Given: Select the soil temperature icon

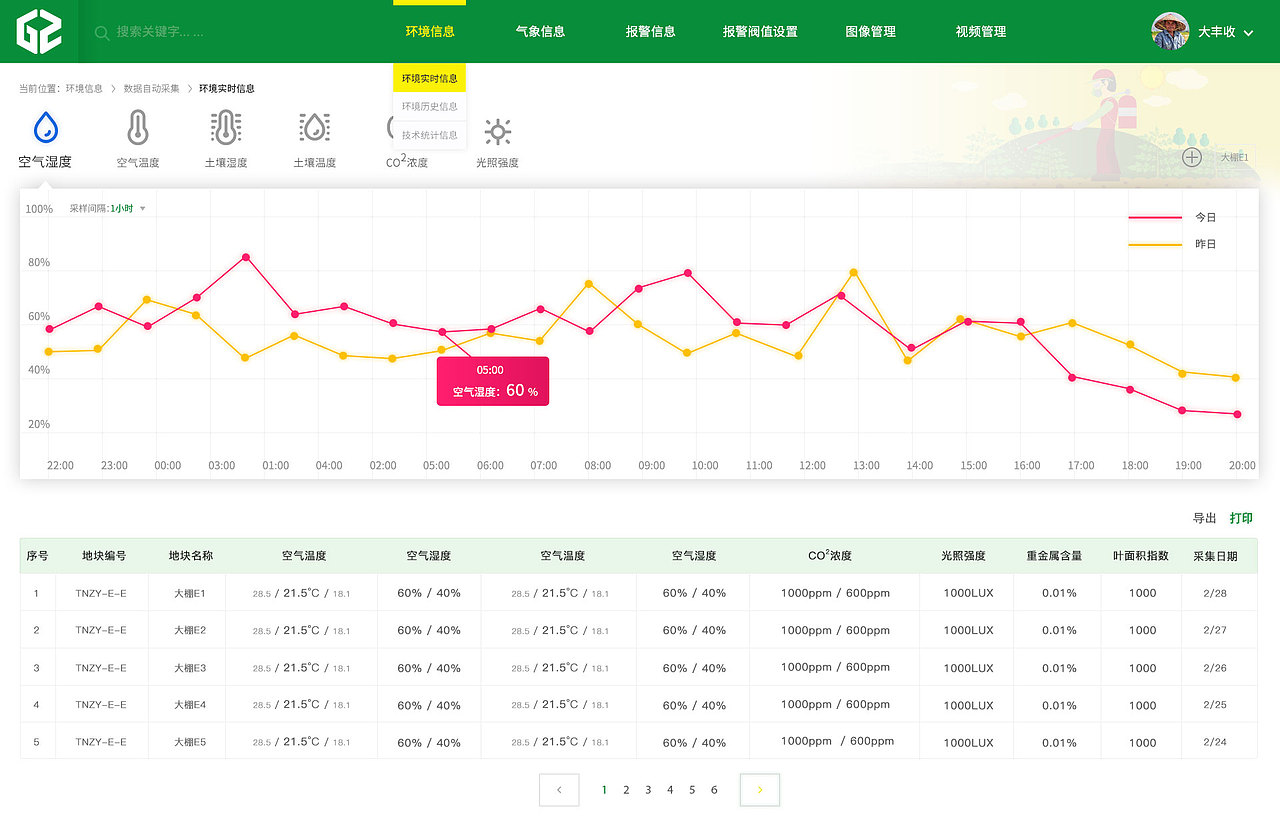Looking at the screenshot, I should 314,128.
